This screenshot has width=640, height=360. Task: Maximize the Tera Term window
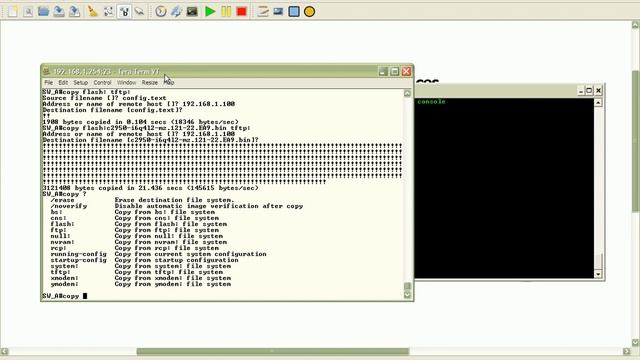pyautogui.click(x=395, y=71)
